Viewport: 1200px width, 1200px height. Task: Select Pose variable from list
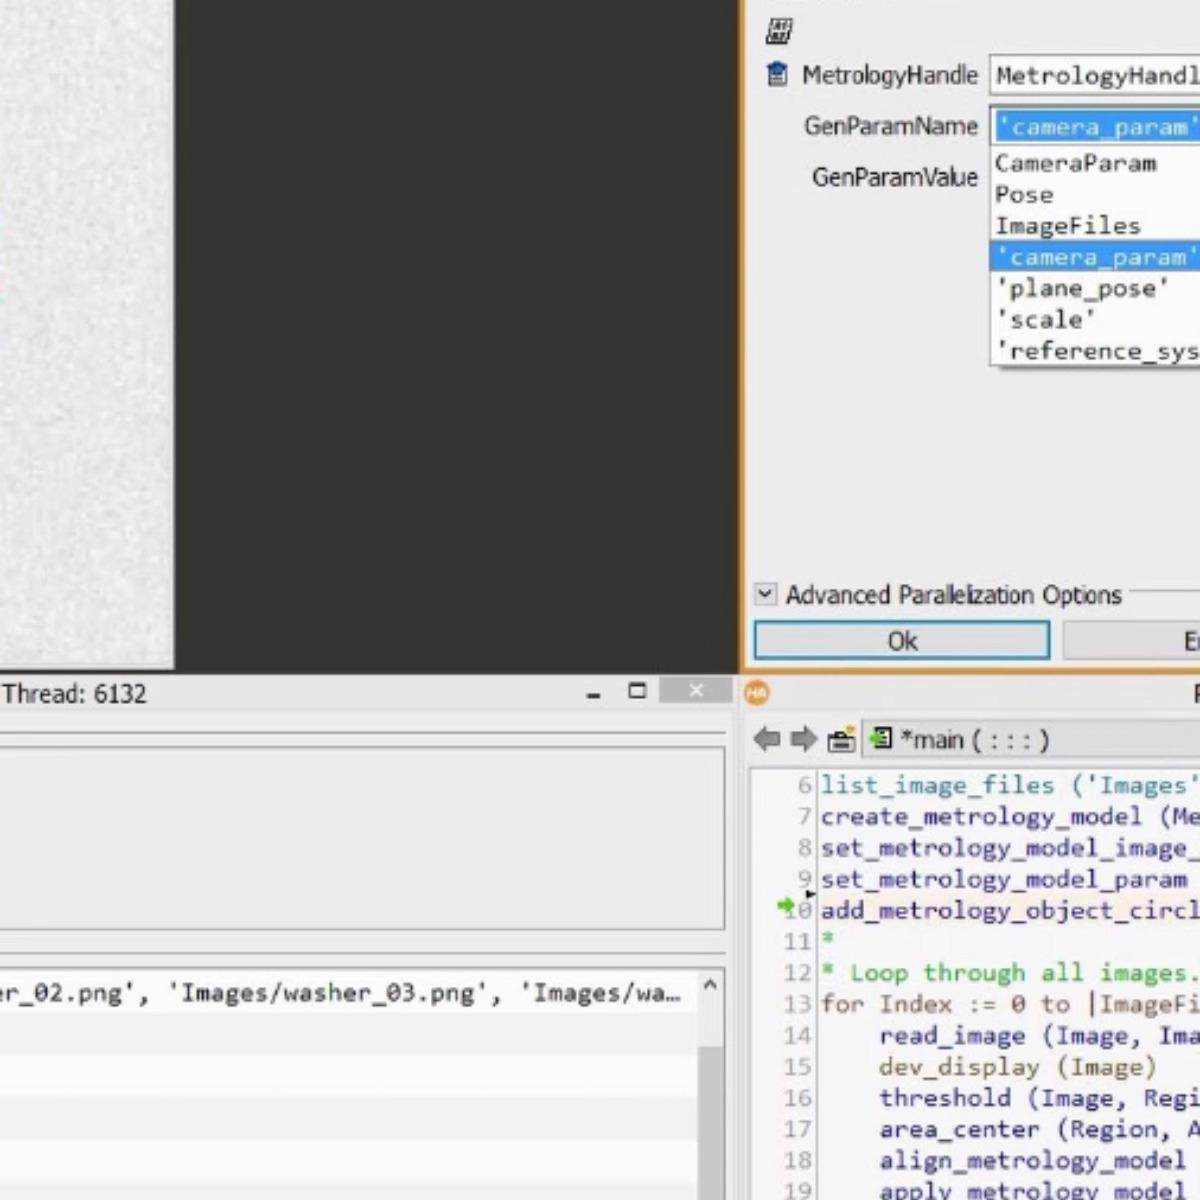pyautogui.click(x=1096, y=195)
